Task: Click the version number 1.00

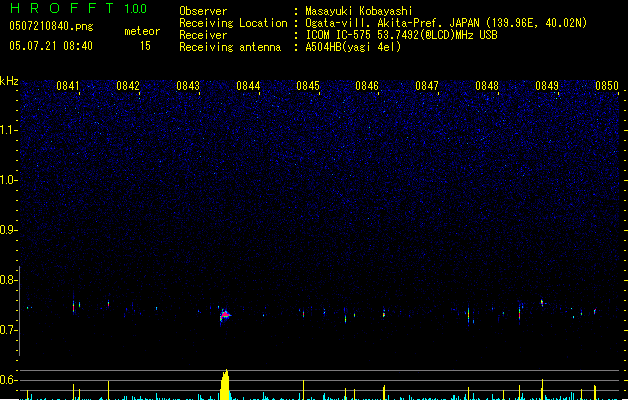Action: point(135,9)
